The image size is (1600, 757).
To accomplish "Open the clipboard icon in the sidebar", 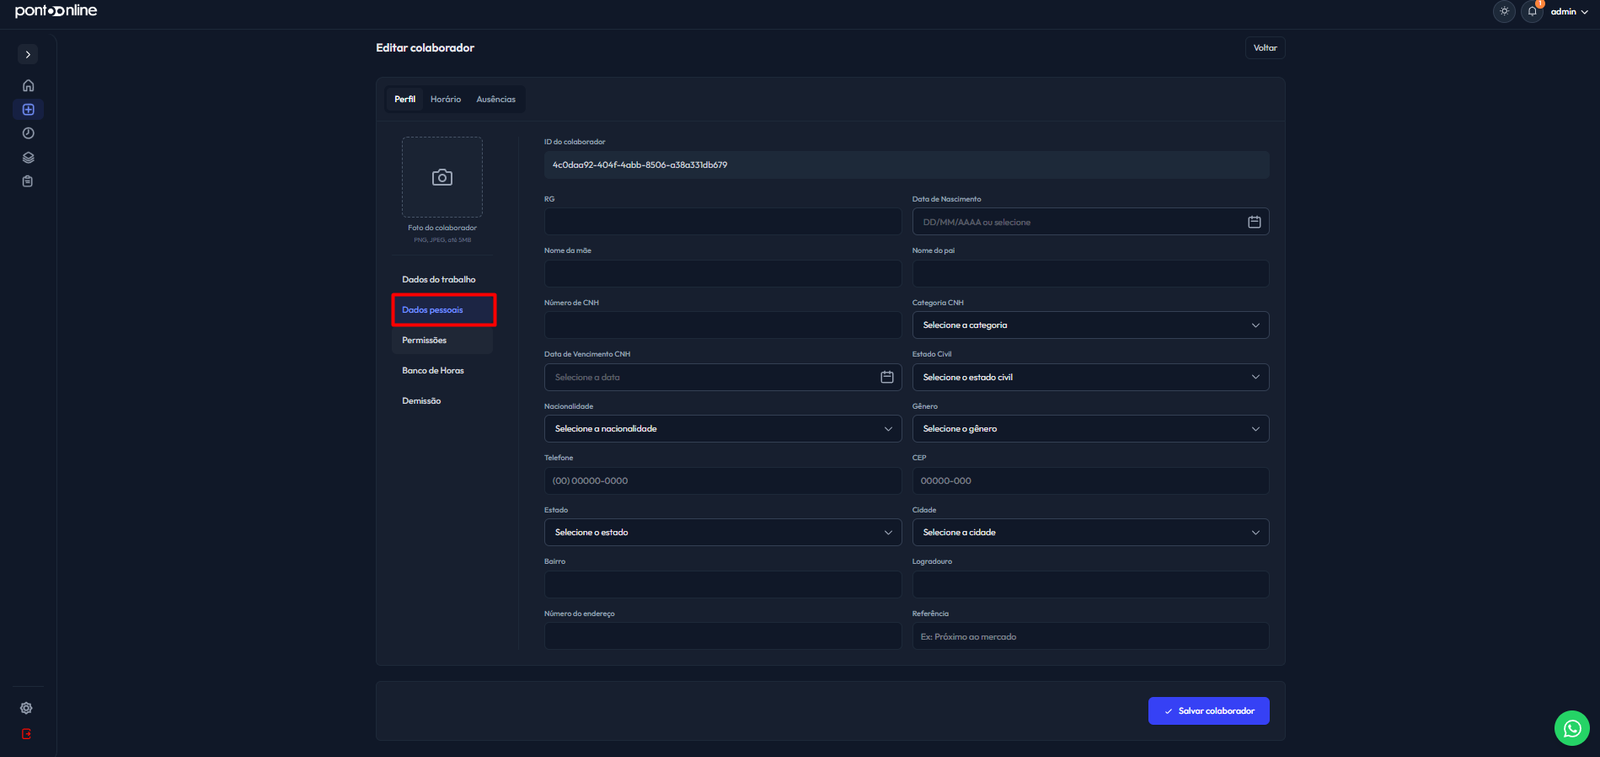I will click(28, 181).
